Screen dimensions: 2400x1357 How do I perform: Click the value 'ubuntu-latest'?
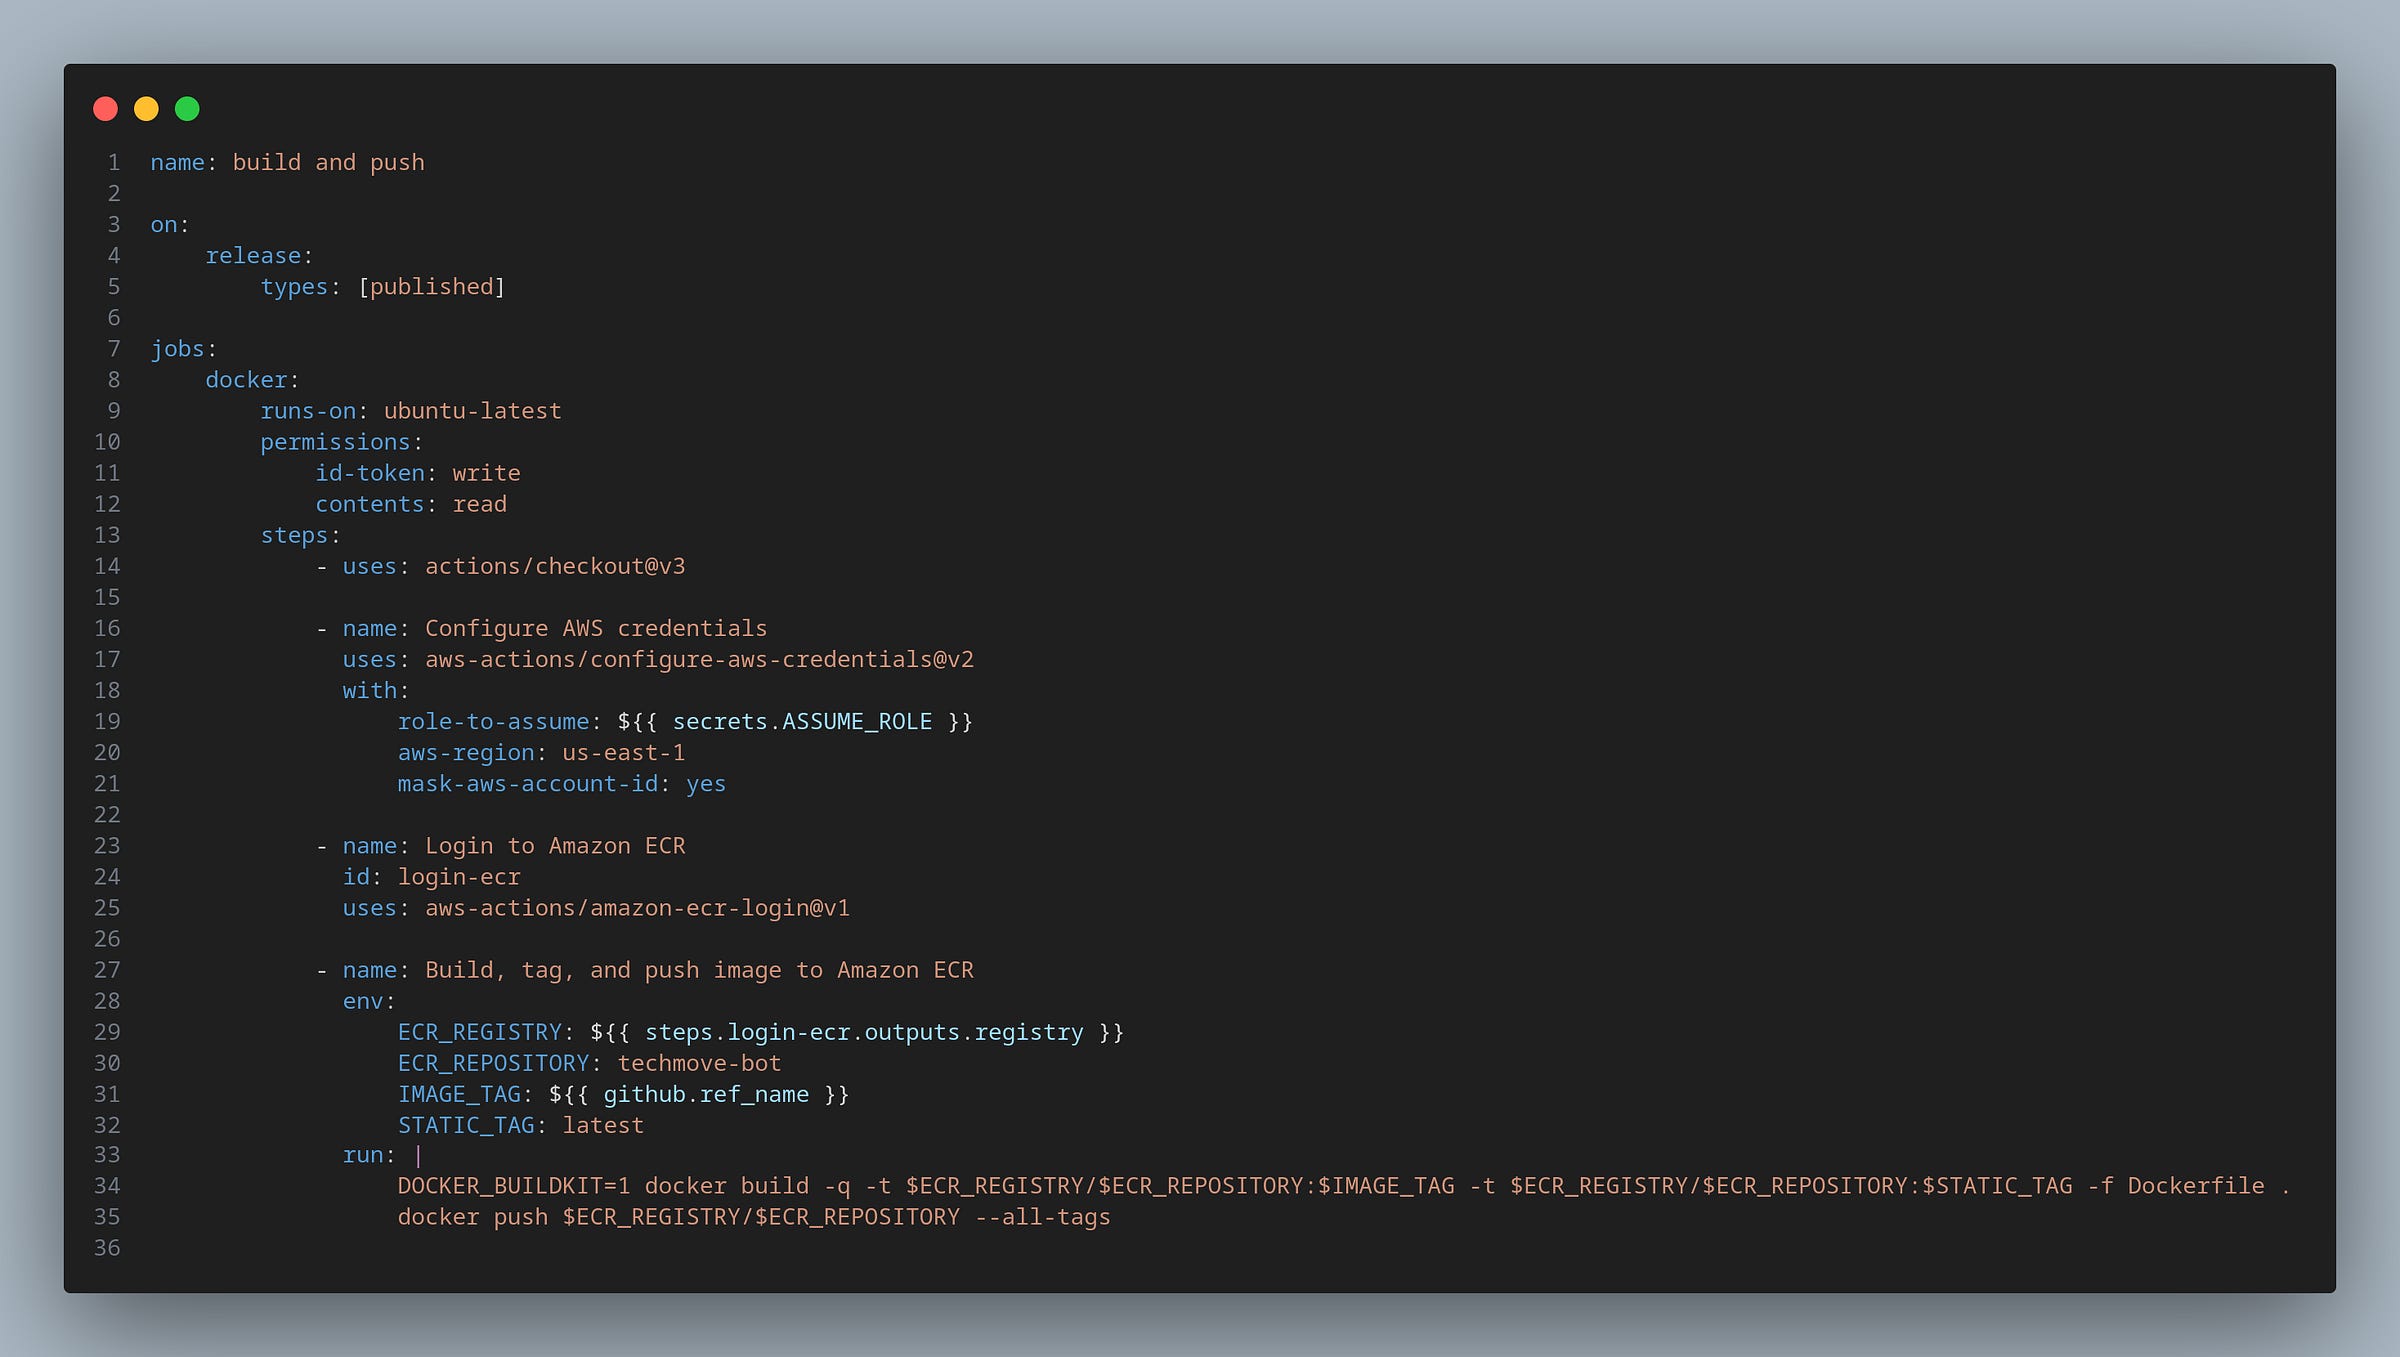click(472, 411)
